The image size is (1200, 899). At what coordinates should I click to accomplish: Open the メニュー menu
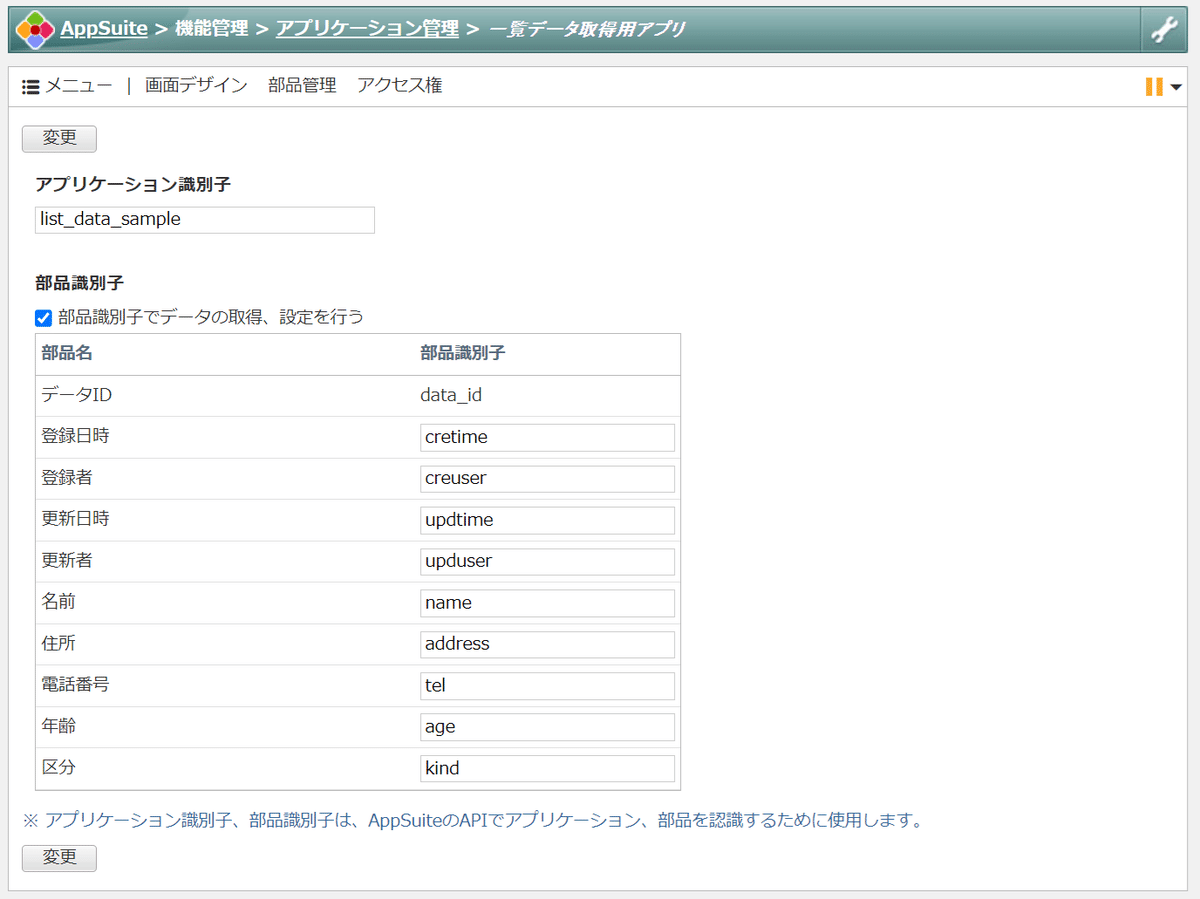79,86
